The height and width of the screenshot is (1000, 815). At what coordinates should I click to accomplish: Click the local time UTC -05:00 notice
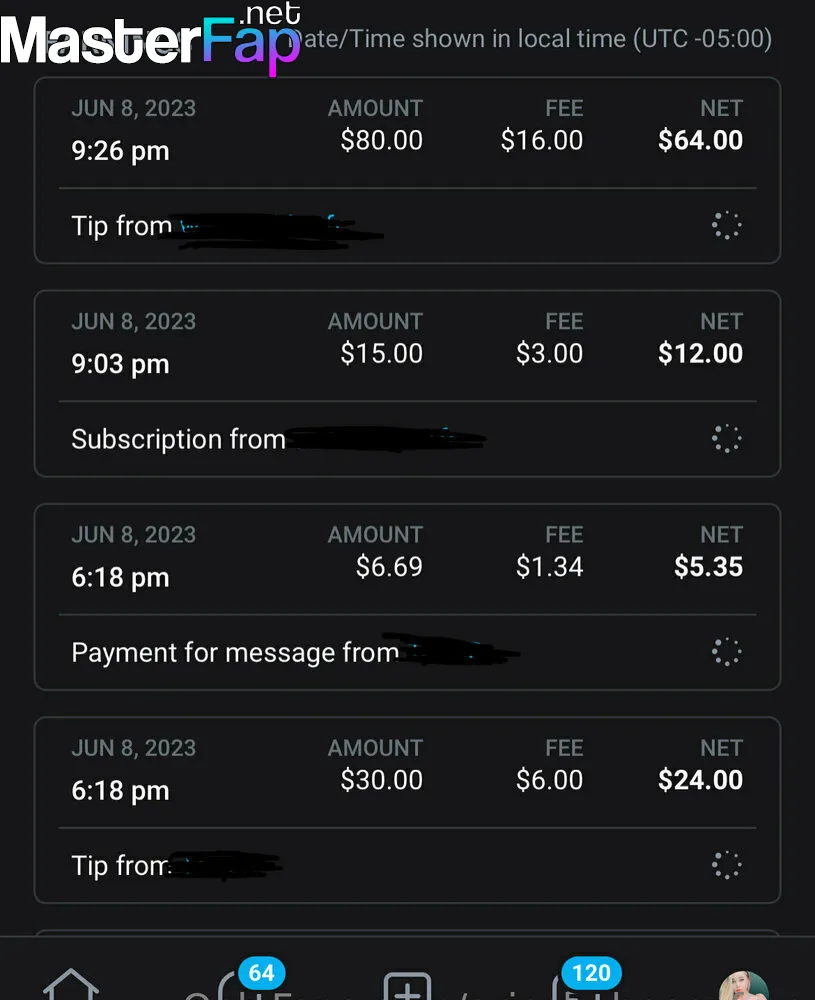534,39
